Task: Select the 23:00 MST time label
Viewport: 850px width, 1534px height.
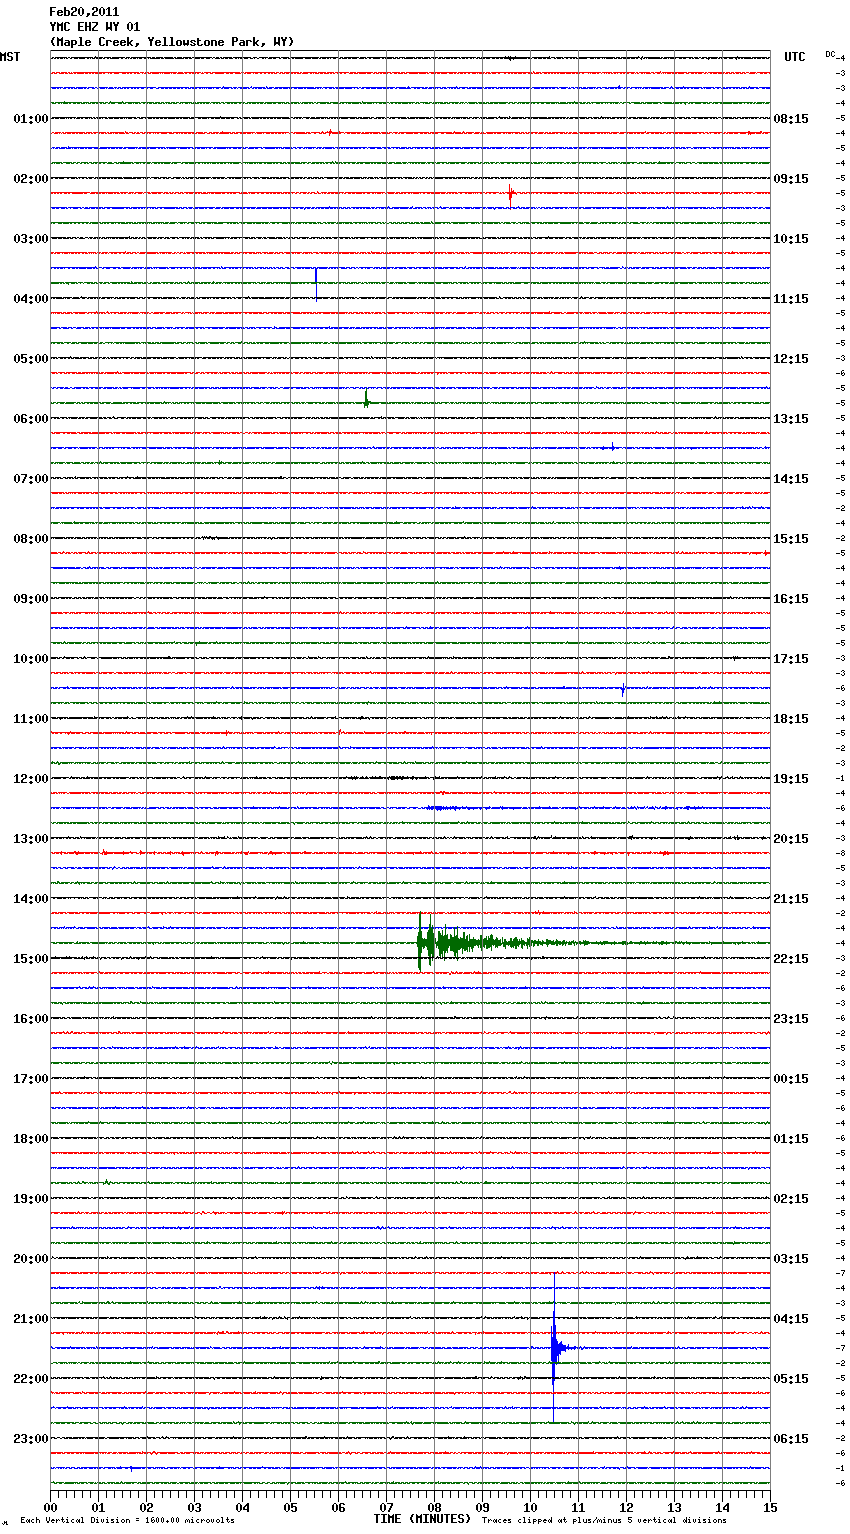Action: 31,1439
